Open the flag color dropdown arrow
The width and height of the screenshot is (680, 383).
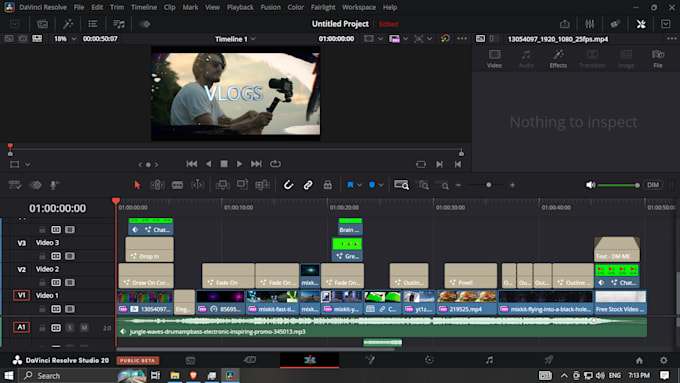(x=360, y=185)
